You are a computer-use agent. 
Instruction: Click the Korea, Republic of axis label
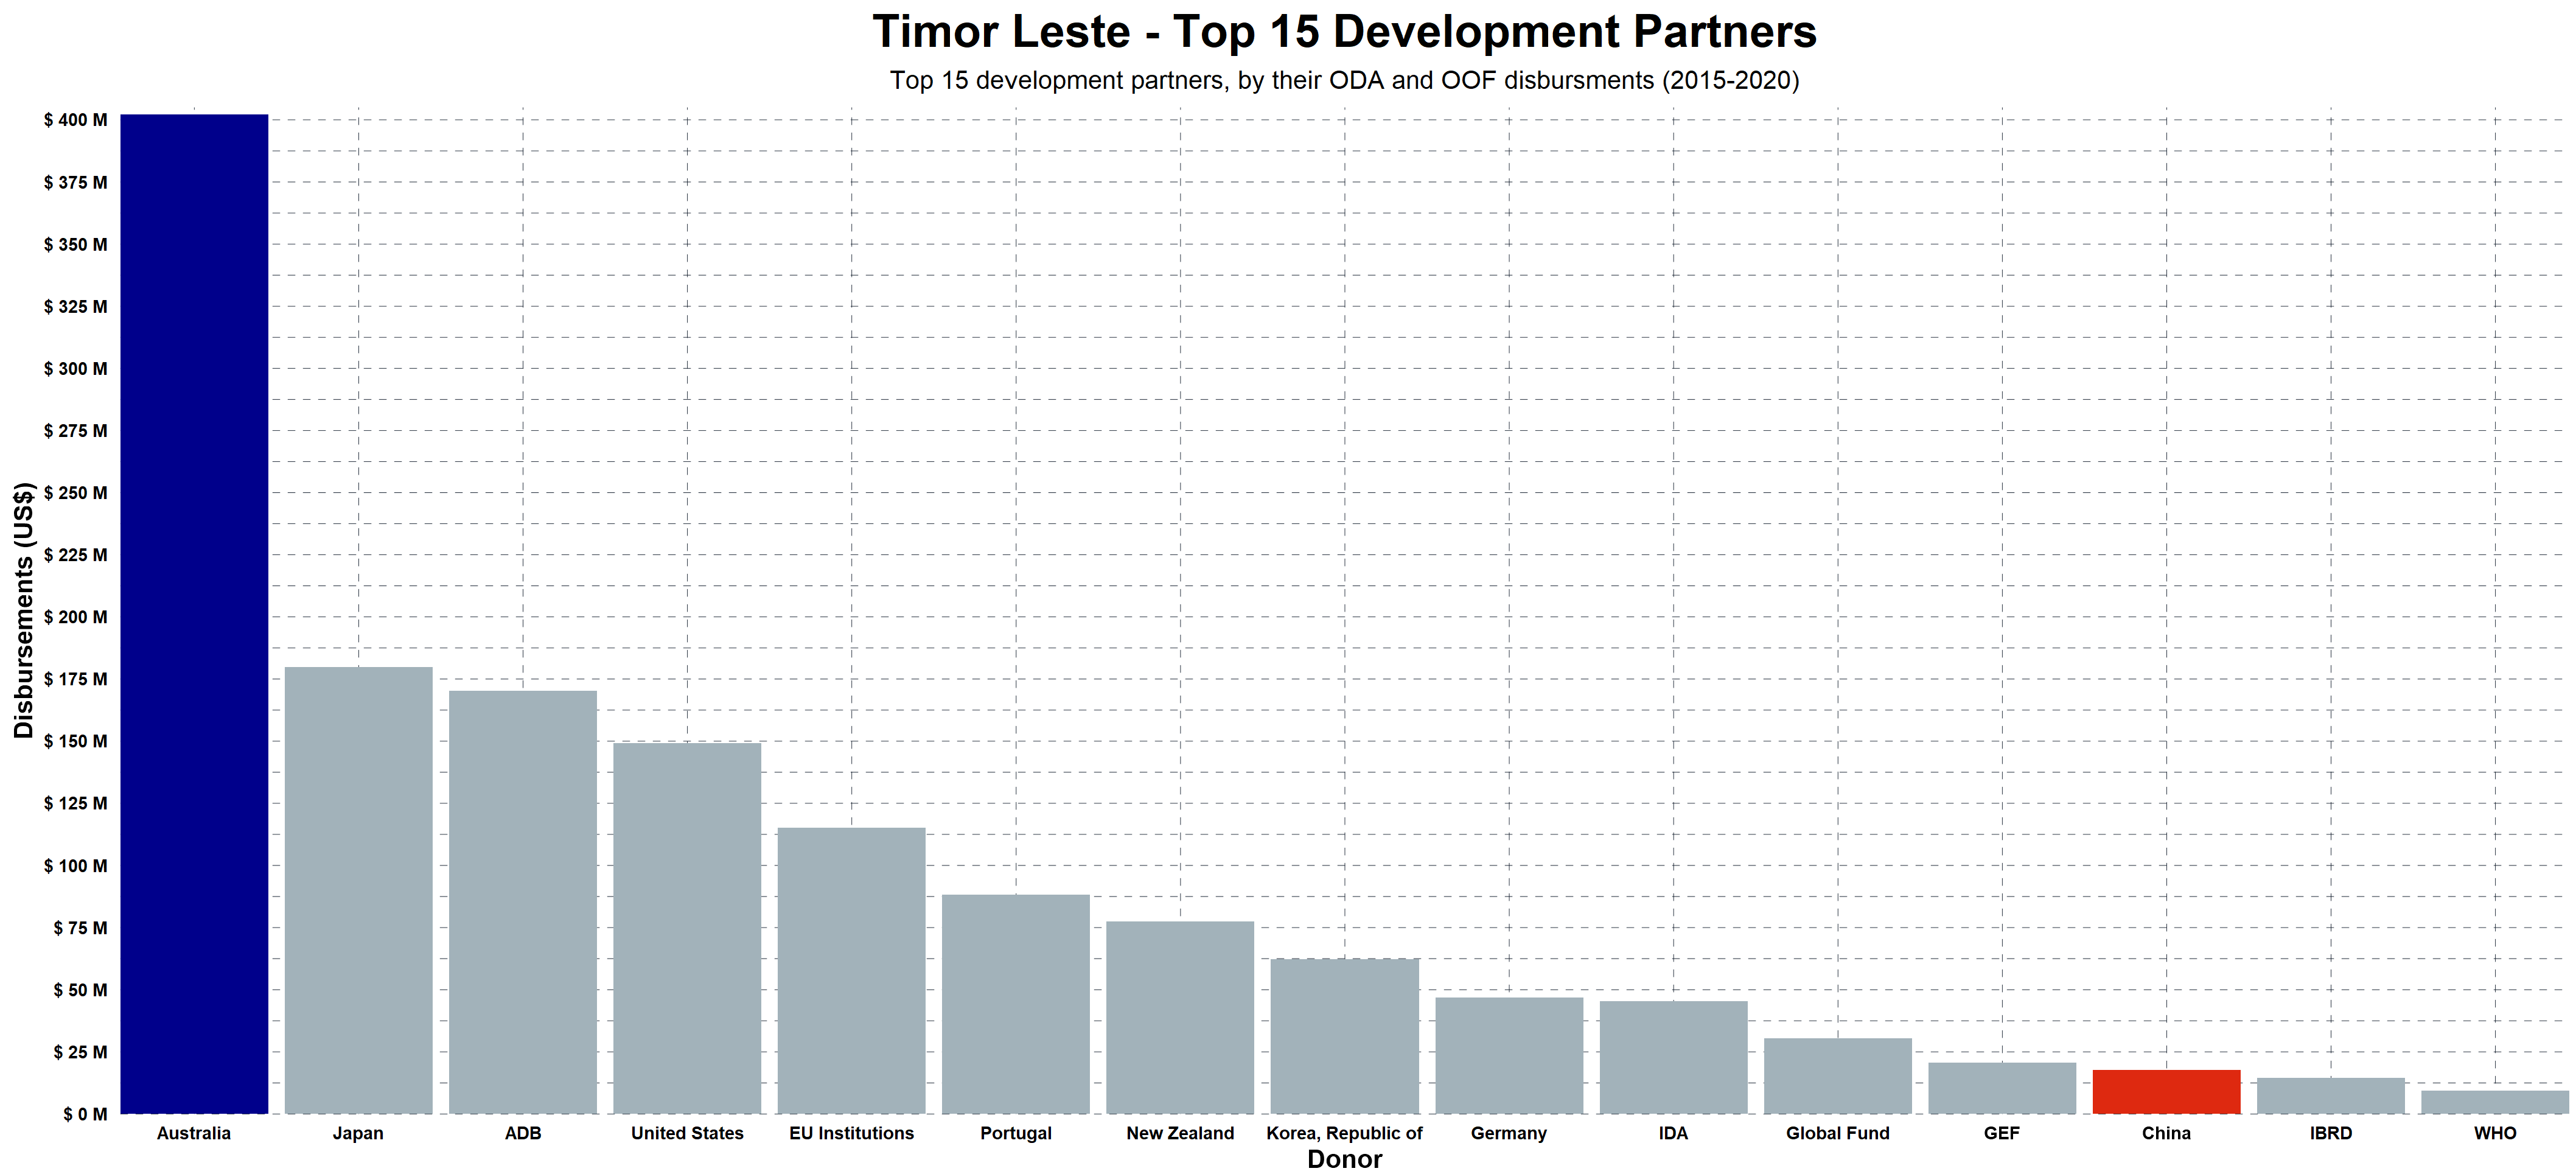(1344, 1133)
